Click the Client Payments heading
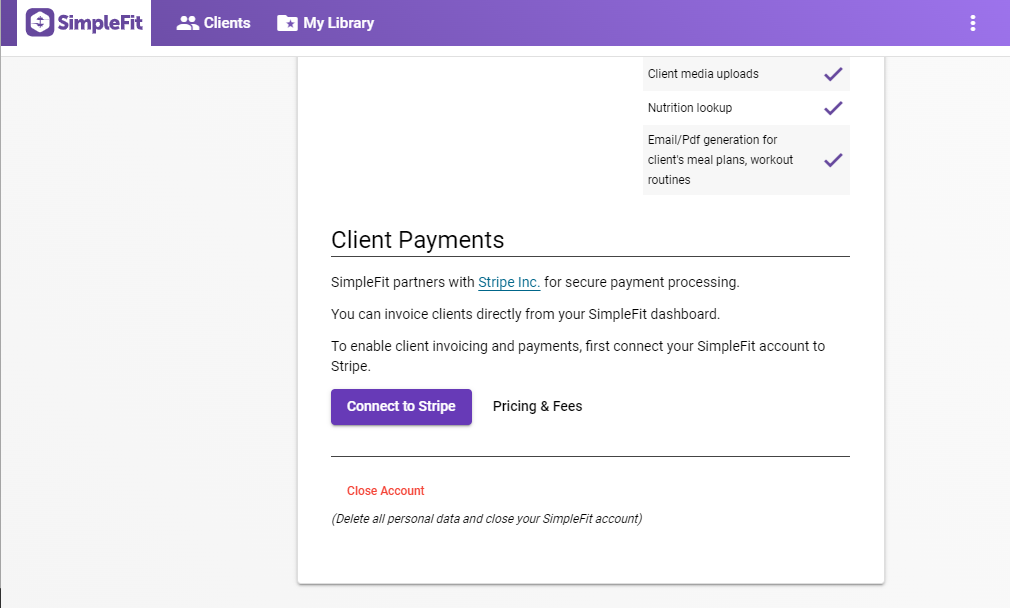This screenshot has width=1010, height=608. pyautogui.click(x=417, y=240)
